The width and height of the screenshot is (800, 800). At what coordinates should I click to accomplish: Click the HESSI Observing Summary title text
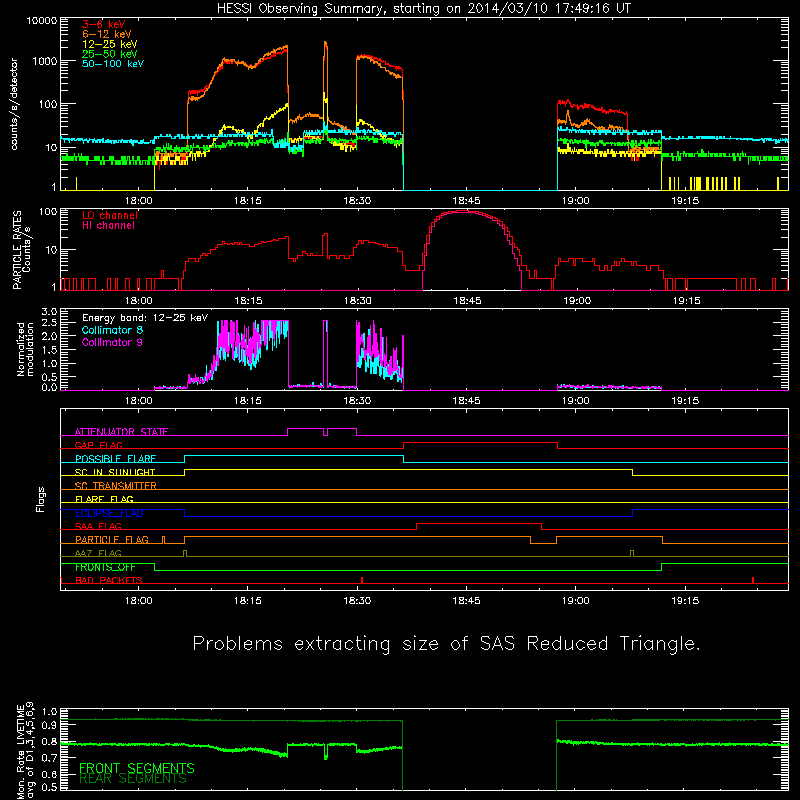click(x=423, y=9)
